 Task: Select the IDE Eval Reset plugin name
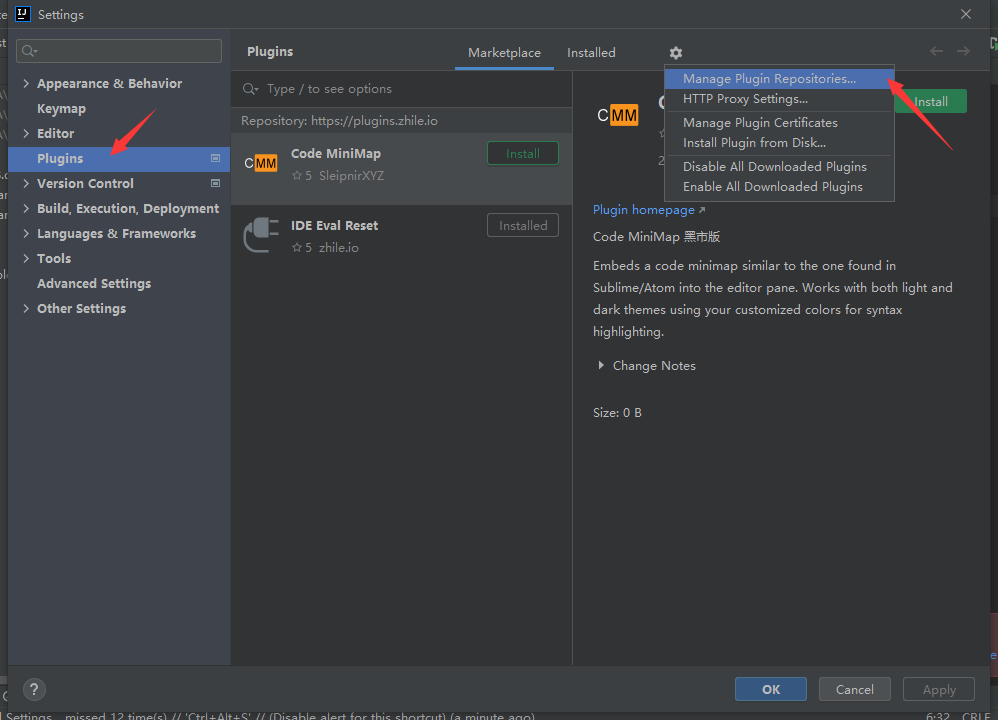[x=334, y=225]
